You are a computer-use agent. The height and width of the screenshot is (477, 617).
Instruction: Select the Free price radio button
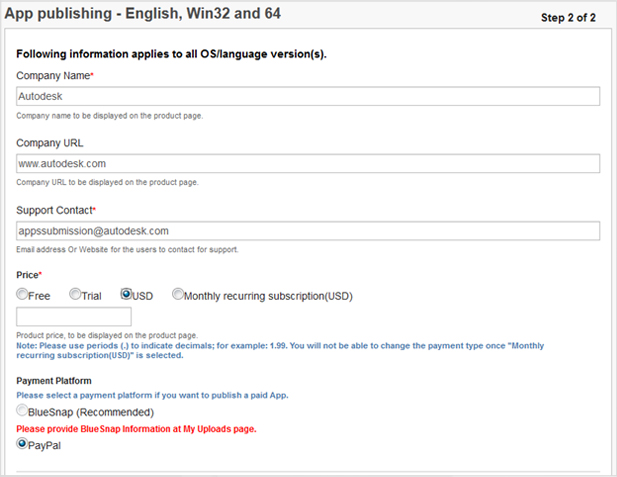coord(23,295)
